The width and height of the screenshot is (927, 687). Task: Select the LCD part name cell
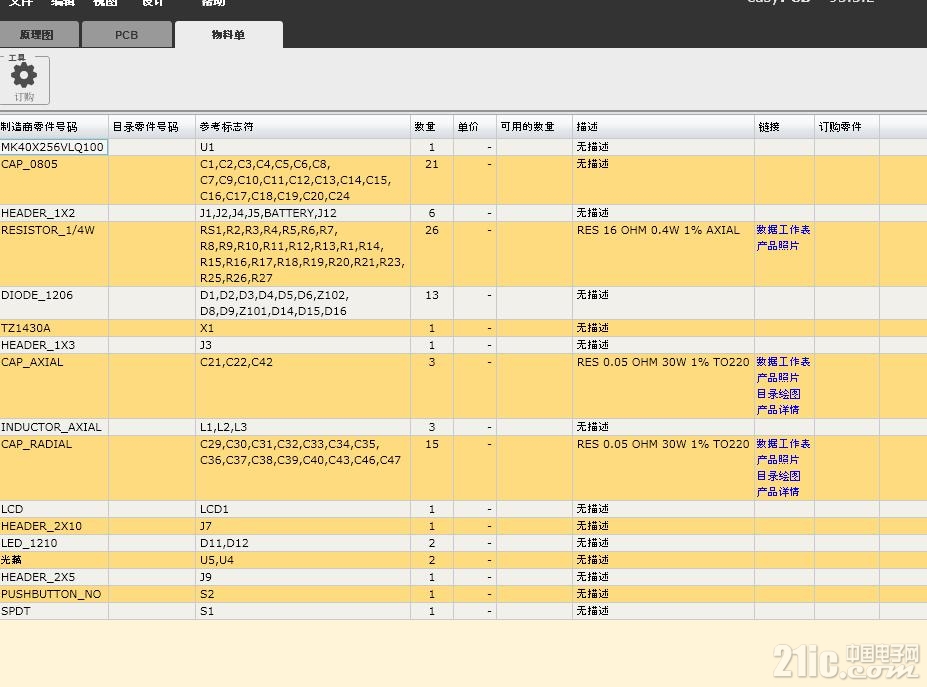click(x=54, y=509)
